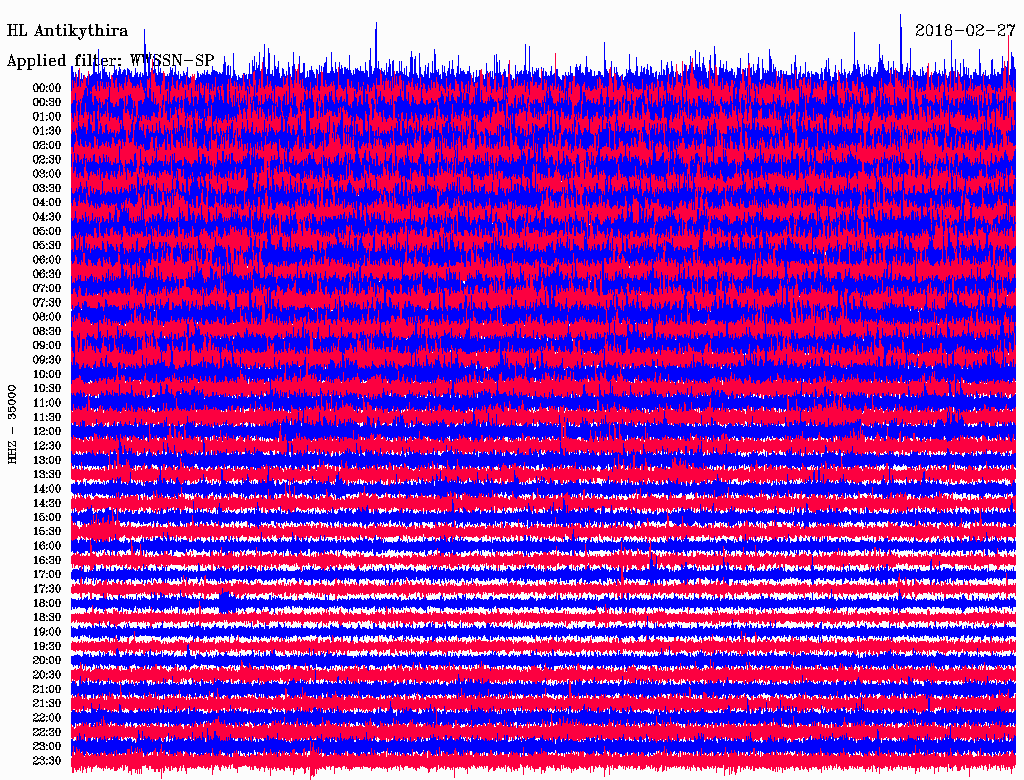1024x780 pixels.
Task: Select the 07:30 time label
Action: (x=47, y=302)
